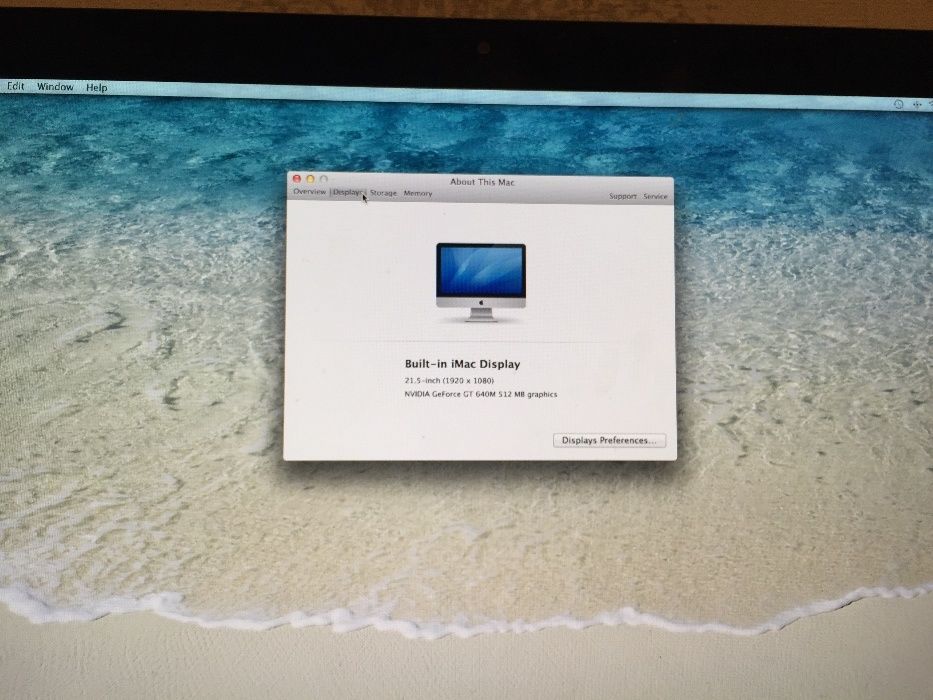
Task: Click the Support link
Action: coord(622,196)
